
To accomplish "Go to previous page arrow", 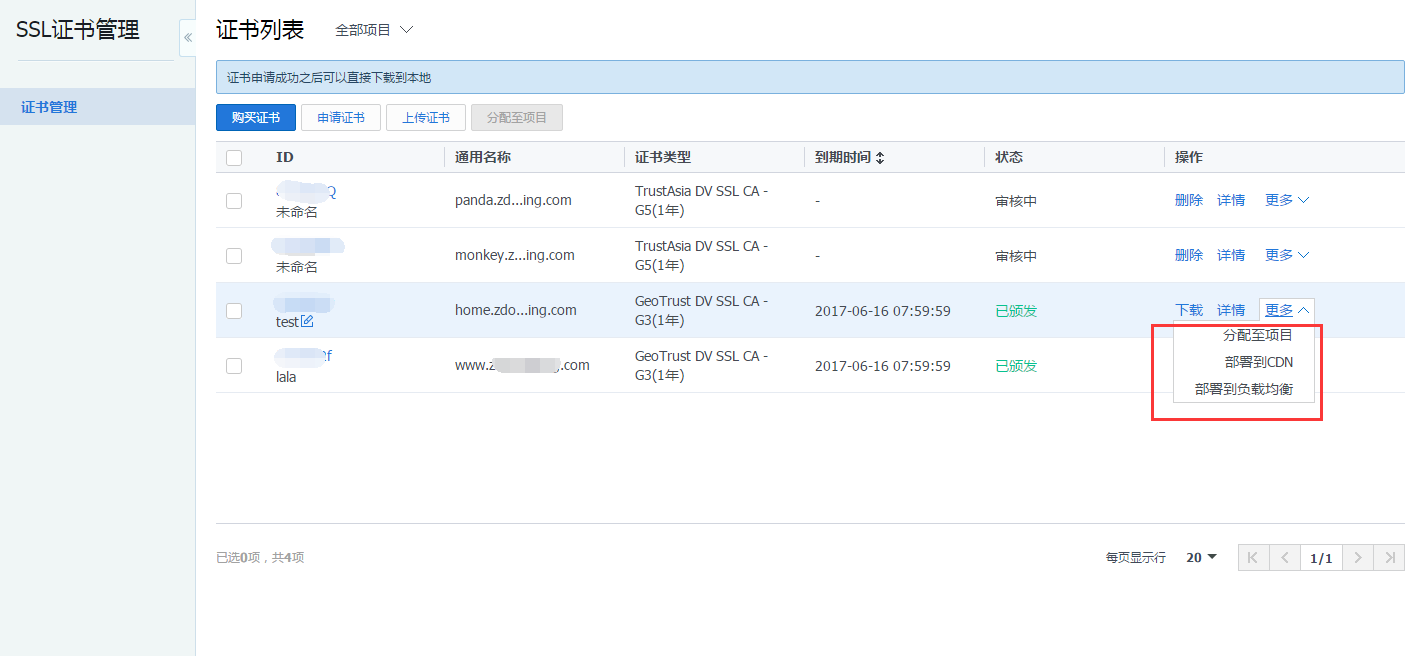I will pos(1285,558).
